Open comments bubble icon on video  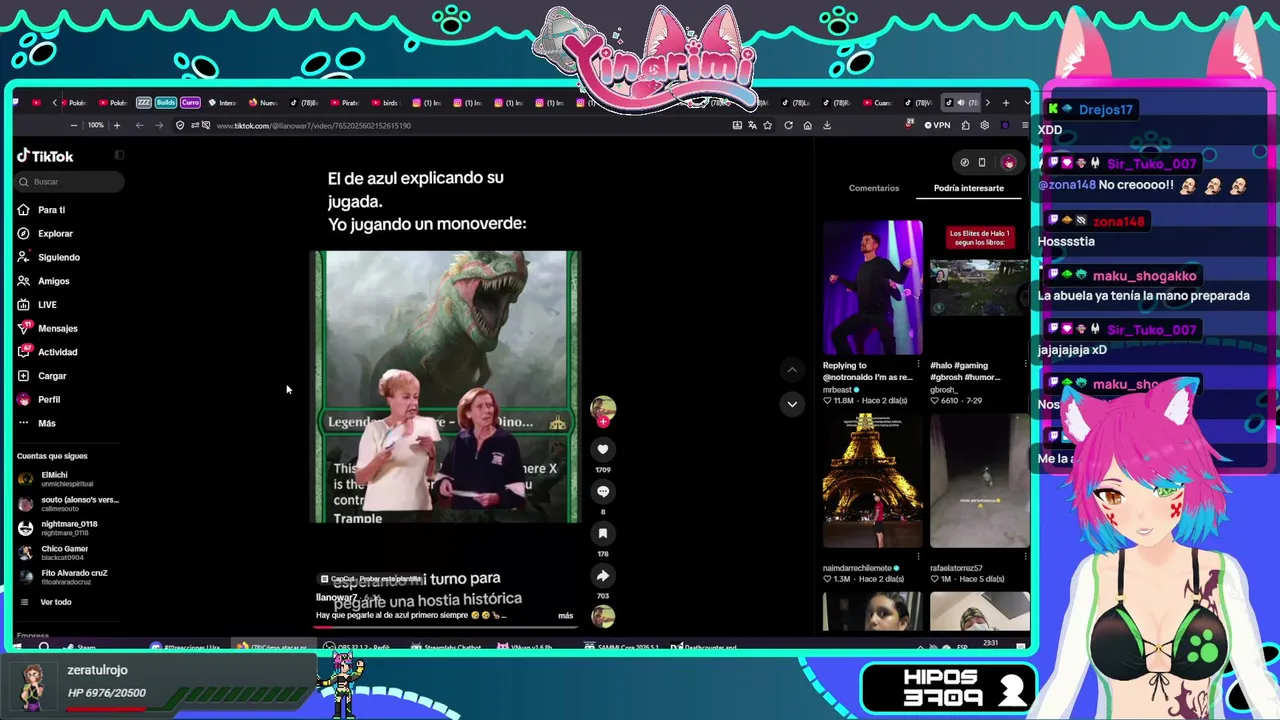click(x=603, y=492)
